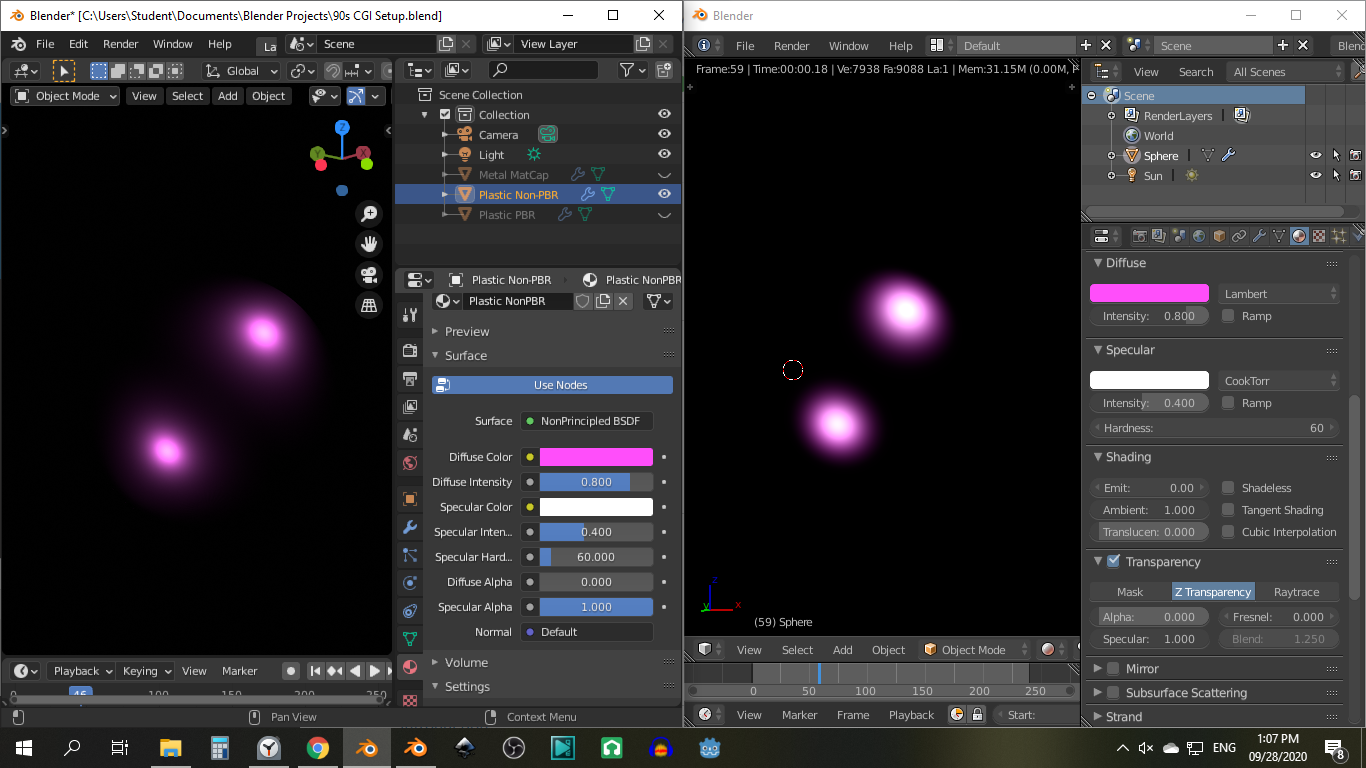
Task: Open the Texture checkerboard tab in left Blender
Action: click(409, 700)
